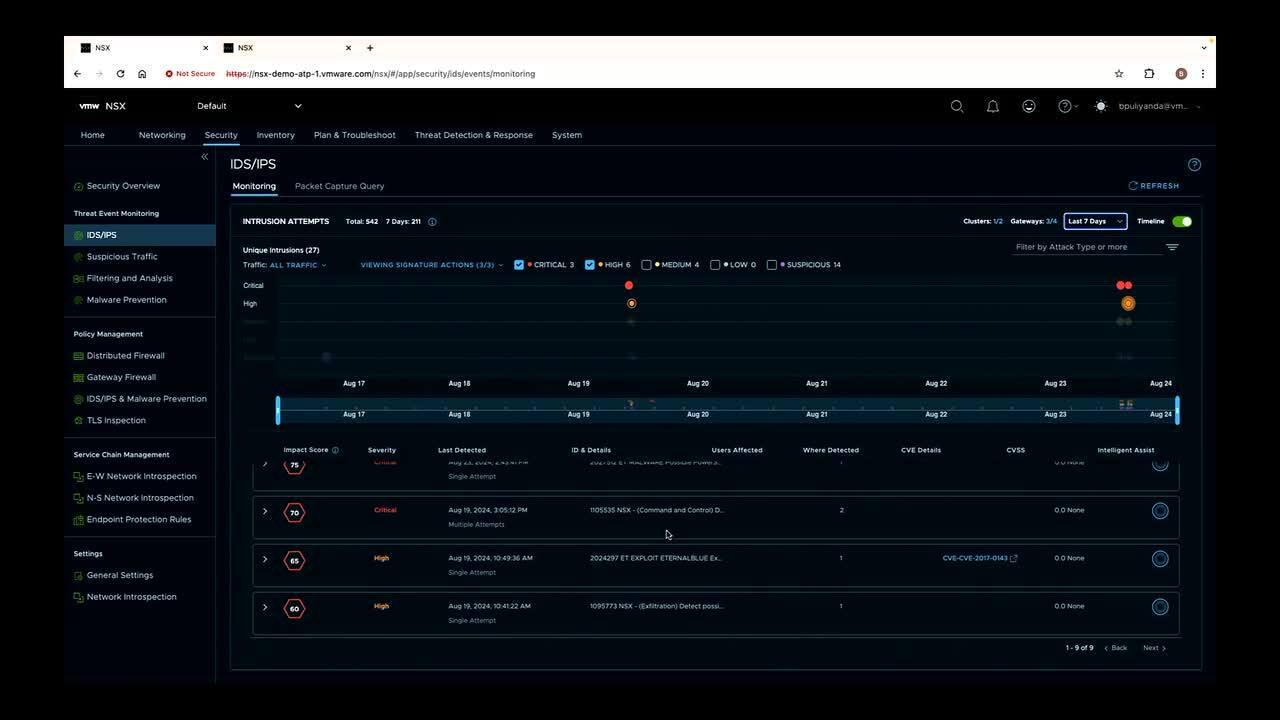Image resolution: width=1280 pixels, height=720 pixels.
Task: Open the Threat Detection & Response menu
Action: [x=473, y=135]
